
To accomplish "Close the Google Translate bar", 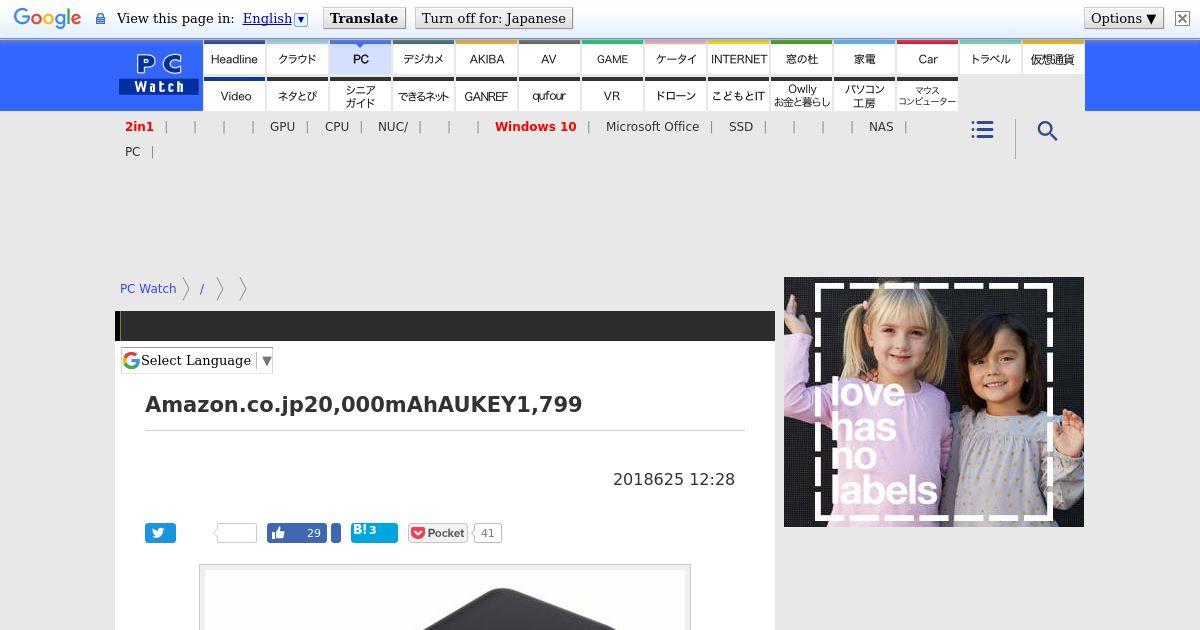I will tap(1181, 18).
